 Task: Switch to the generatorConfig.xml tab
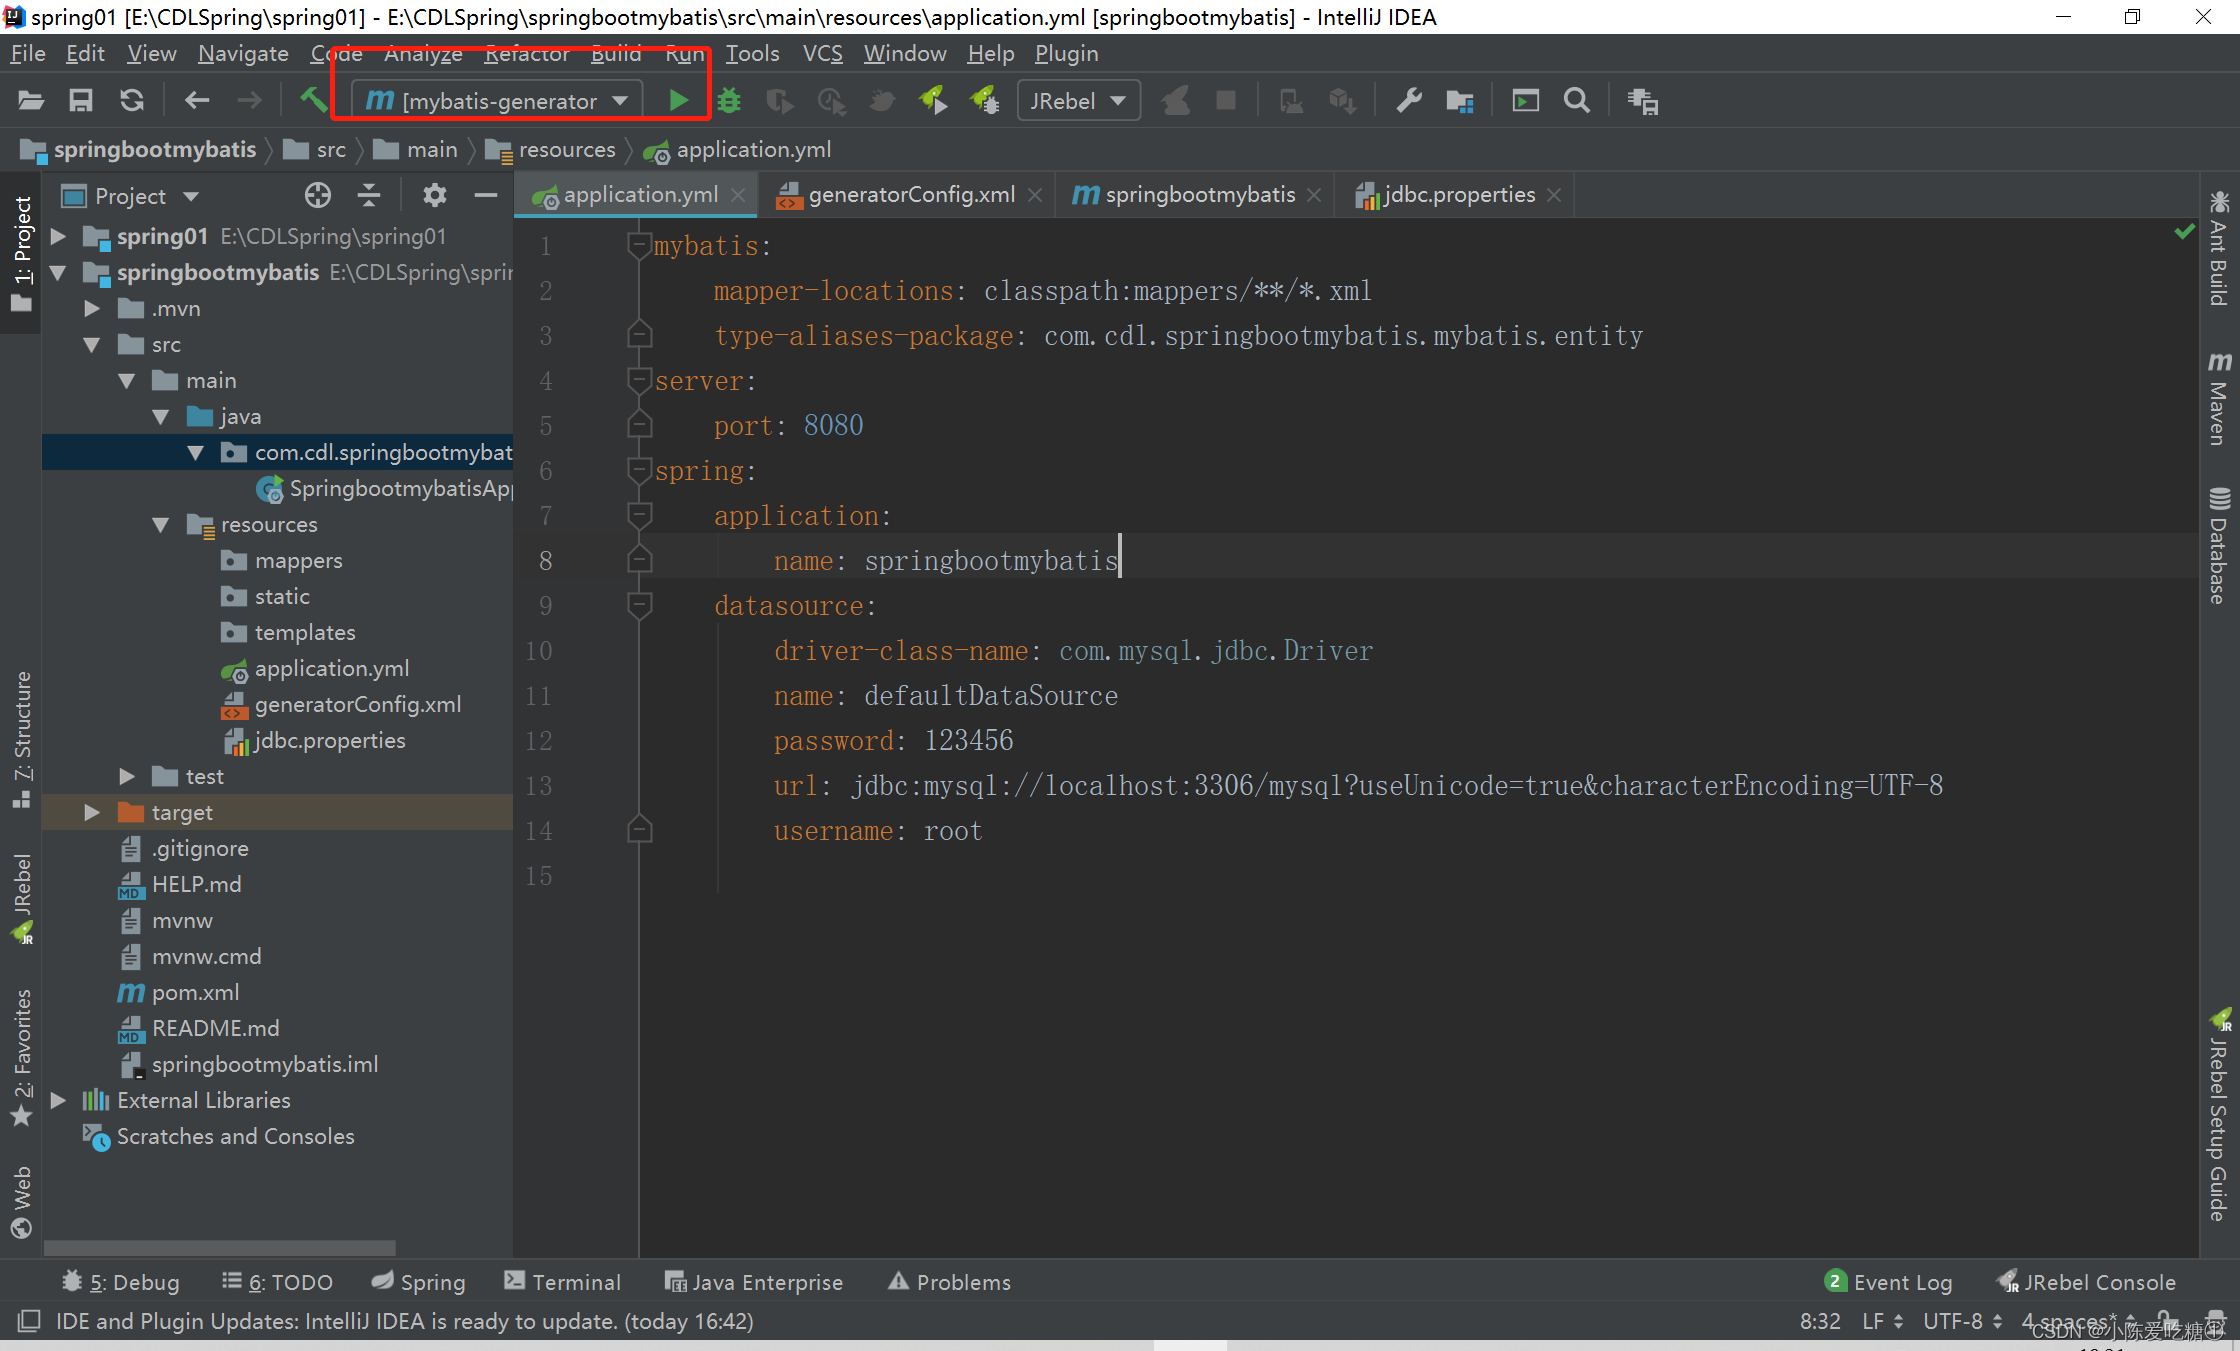(910, 195)
